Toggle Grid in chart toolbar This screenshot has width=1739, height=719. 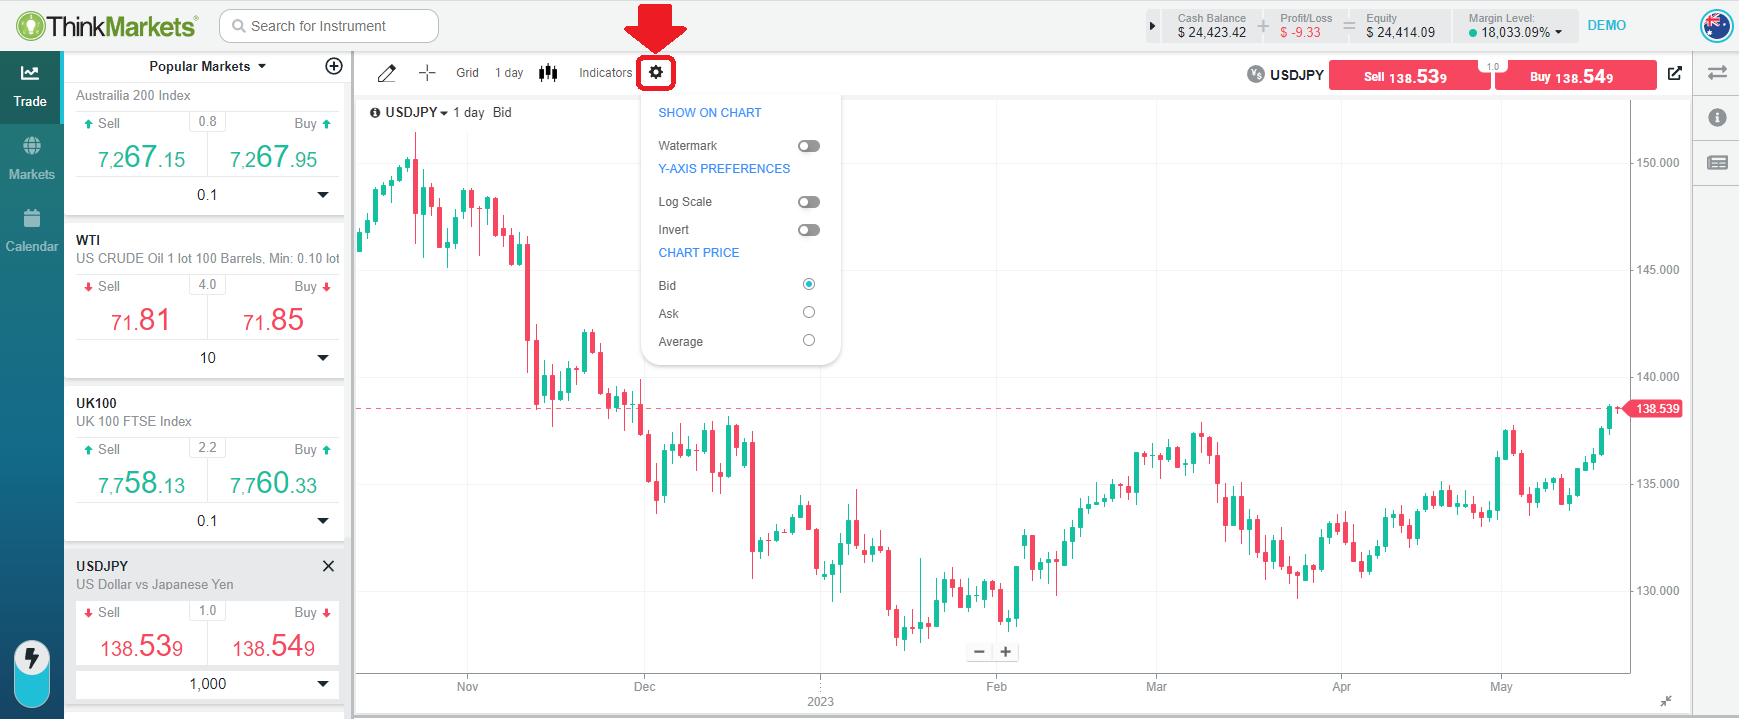[x=467, y=73]
